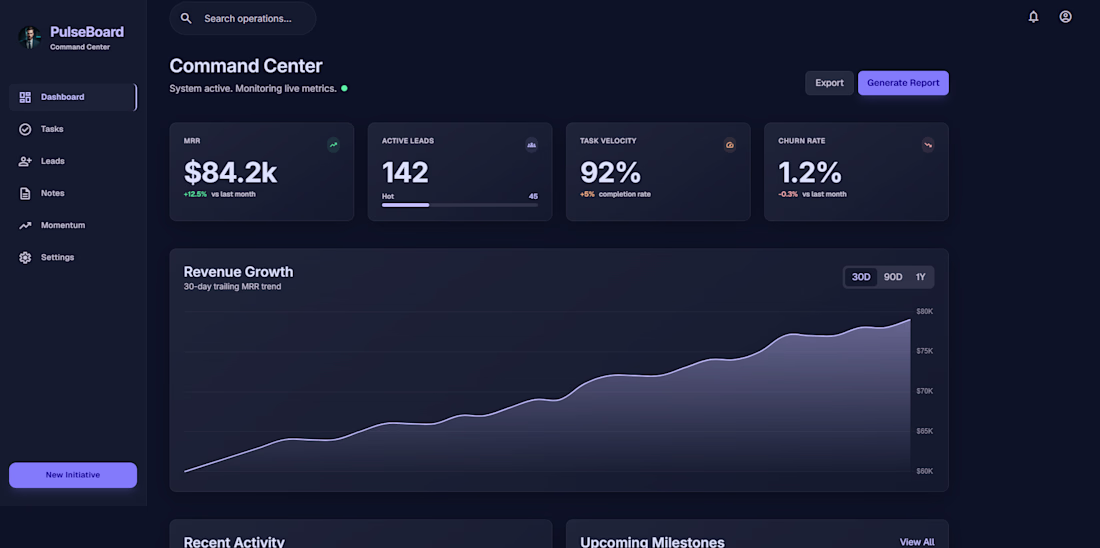Click the New Initiative button
Viewport: 1100px width, 548px height.
pyautogui.click(x=73, y=475)
